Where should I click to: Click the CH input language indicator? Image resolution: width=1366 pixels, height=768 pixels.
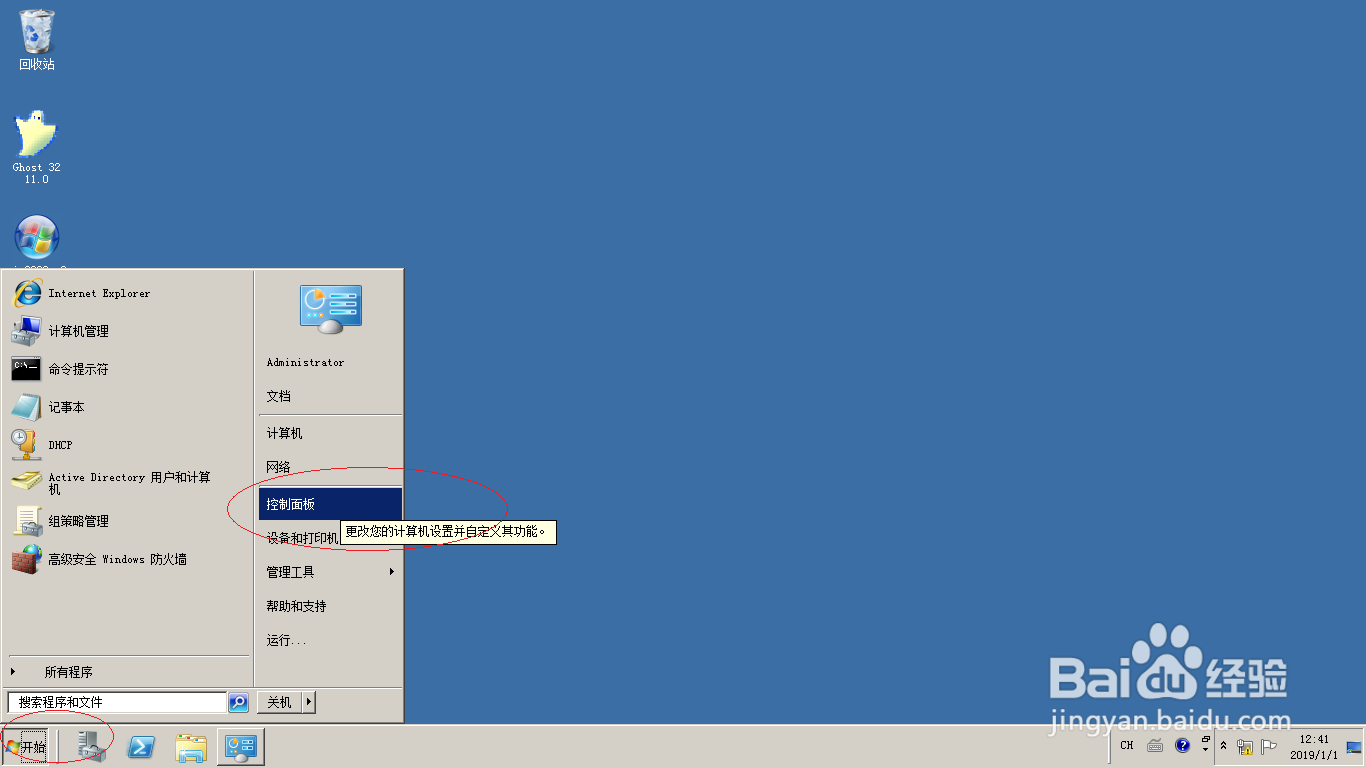point(1127,745)
